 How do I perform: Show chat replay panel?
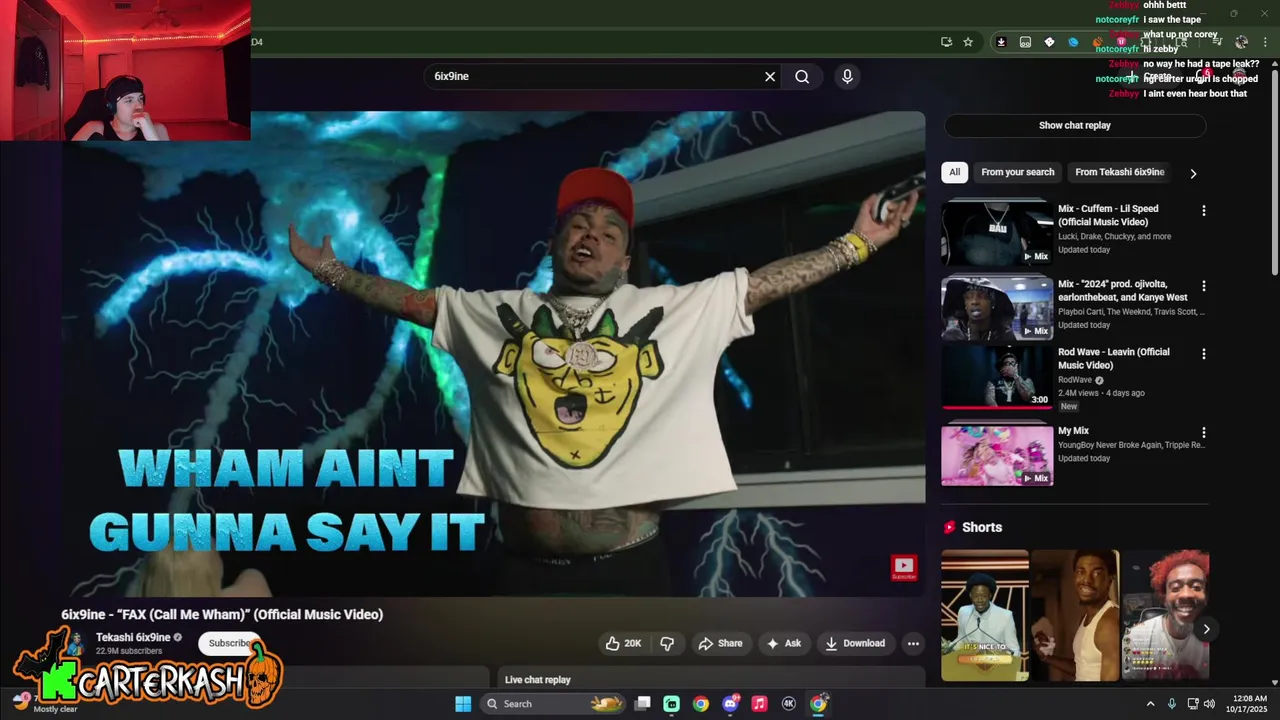[1075, 125]
